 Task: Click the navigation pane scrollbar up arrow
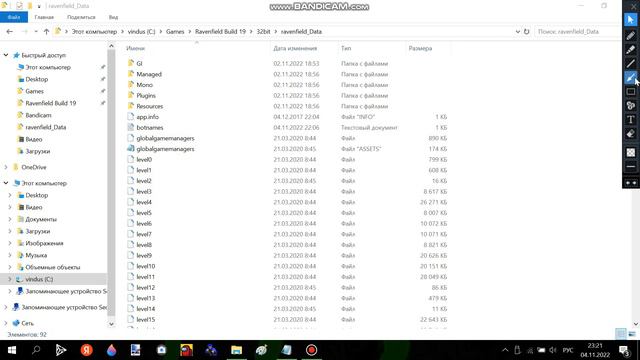click(111, 47)
